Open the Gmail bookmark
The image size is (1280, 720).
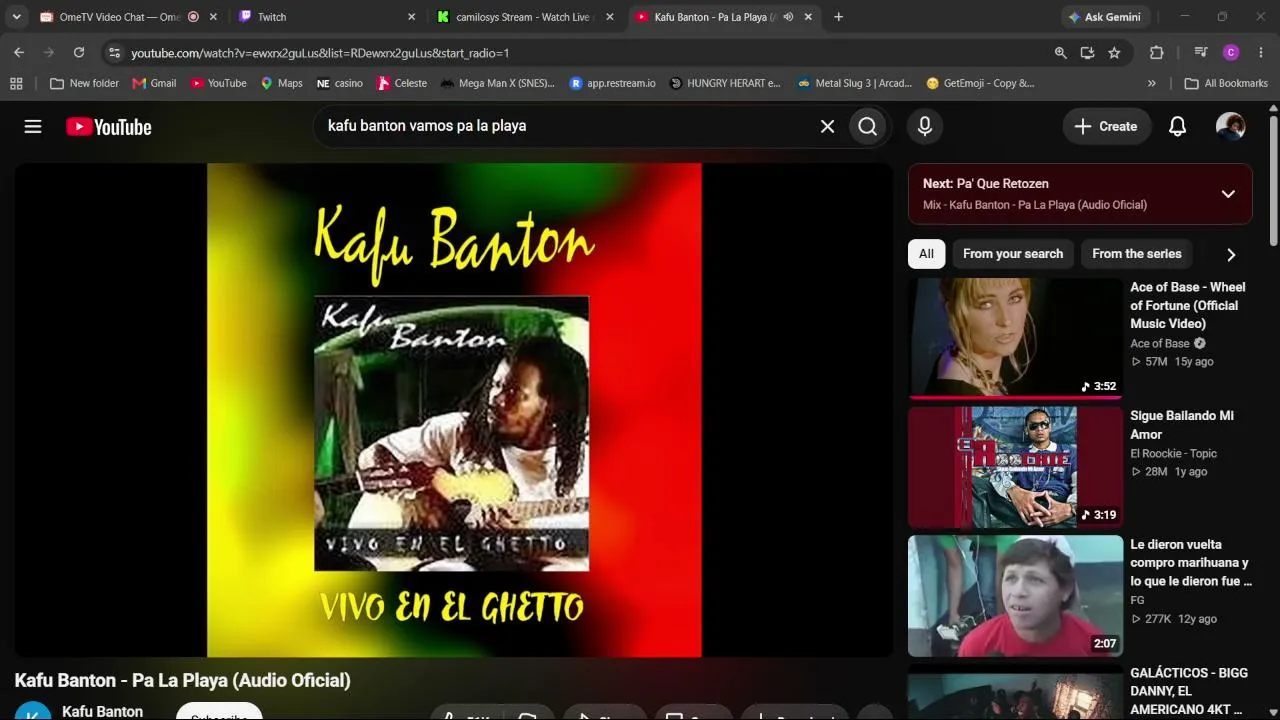point(154,83)
